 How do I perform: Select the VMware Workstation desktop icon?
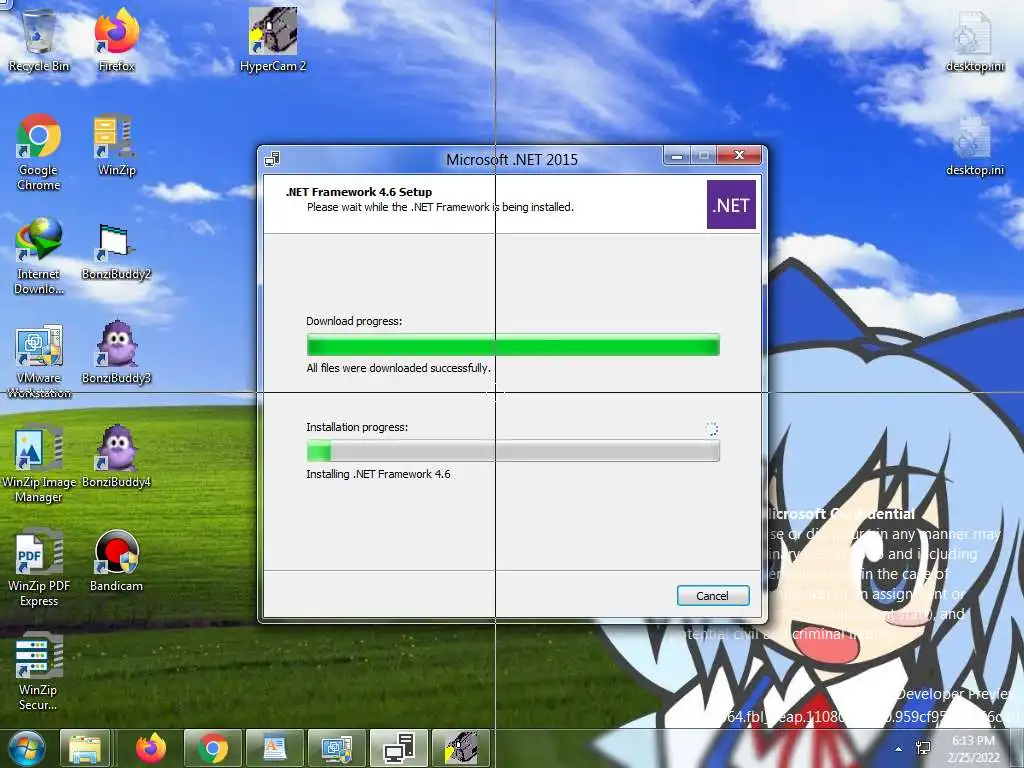point(39,360)
